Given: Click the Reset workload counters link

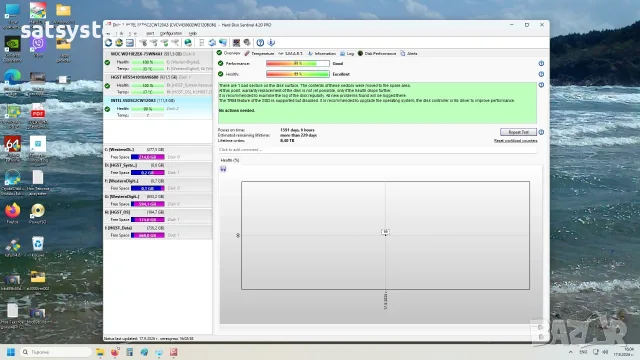Looking at the screenshot, I should click(516, 141).
